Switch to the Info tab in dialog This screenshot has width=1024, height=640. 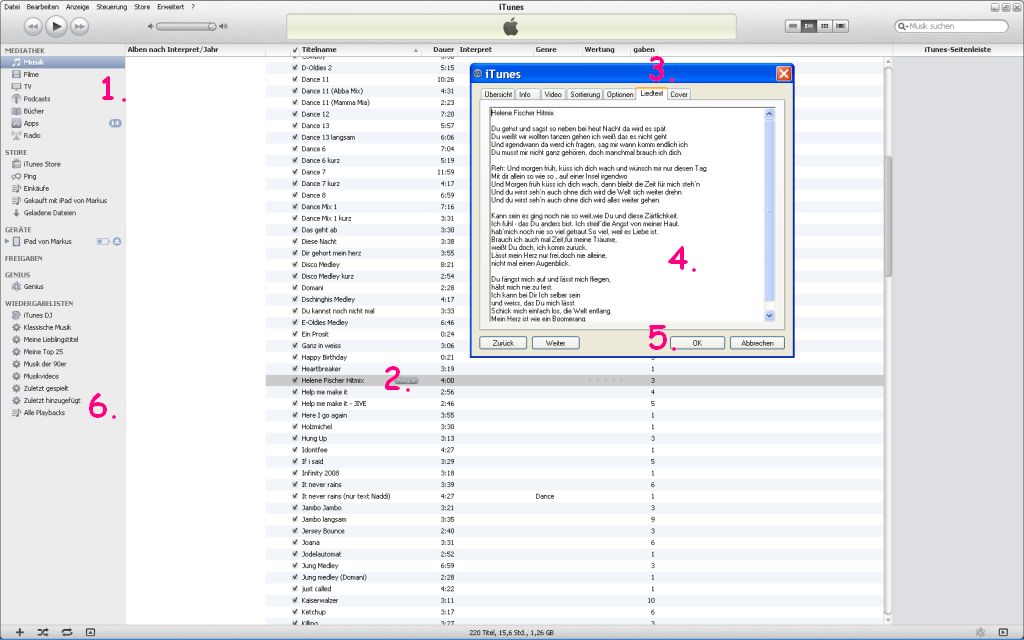(525, 95)
